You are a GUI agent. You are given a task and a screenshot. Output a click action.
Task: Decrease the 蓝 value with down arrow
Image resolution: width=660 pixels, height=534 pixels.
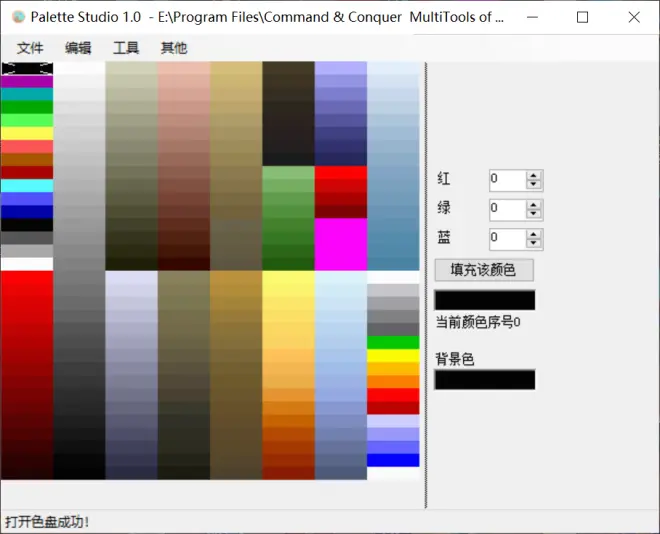534,243
